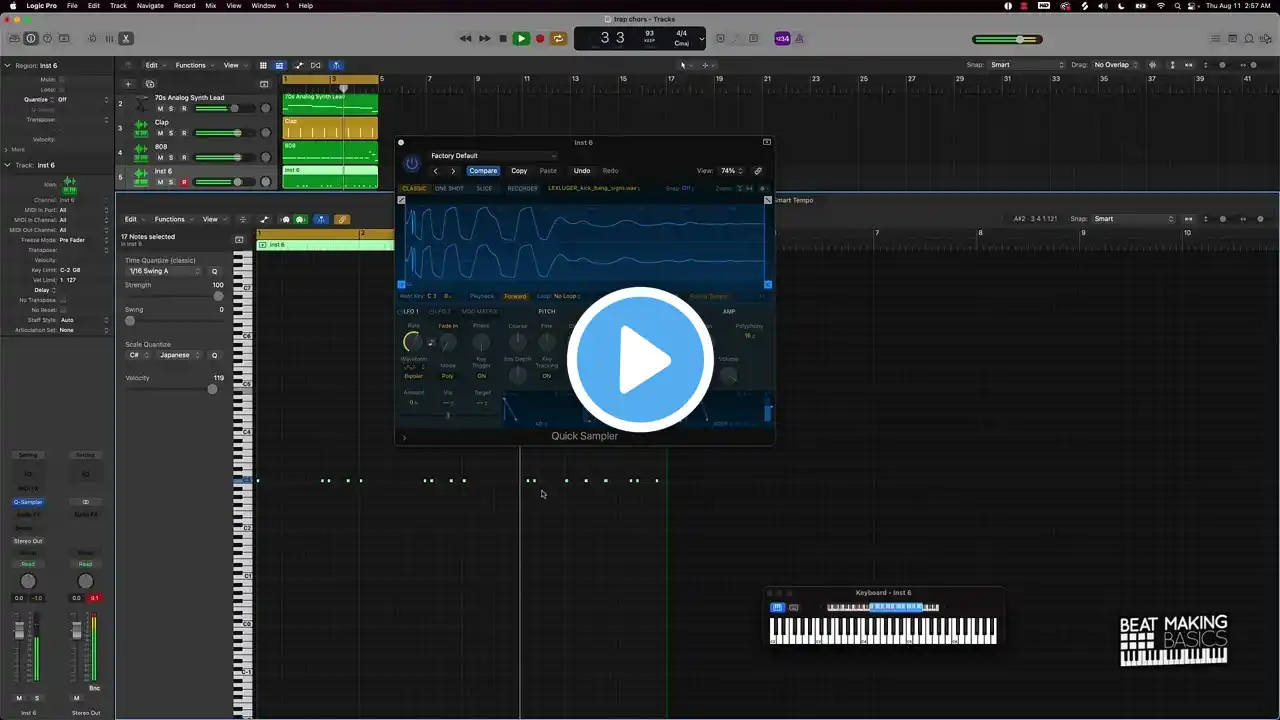Image resolution: width=1280 pixels, height=720 pixels.
Task: Open the Library button in control bar
Action: point(13,38)
